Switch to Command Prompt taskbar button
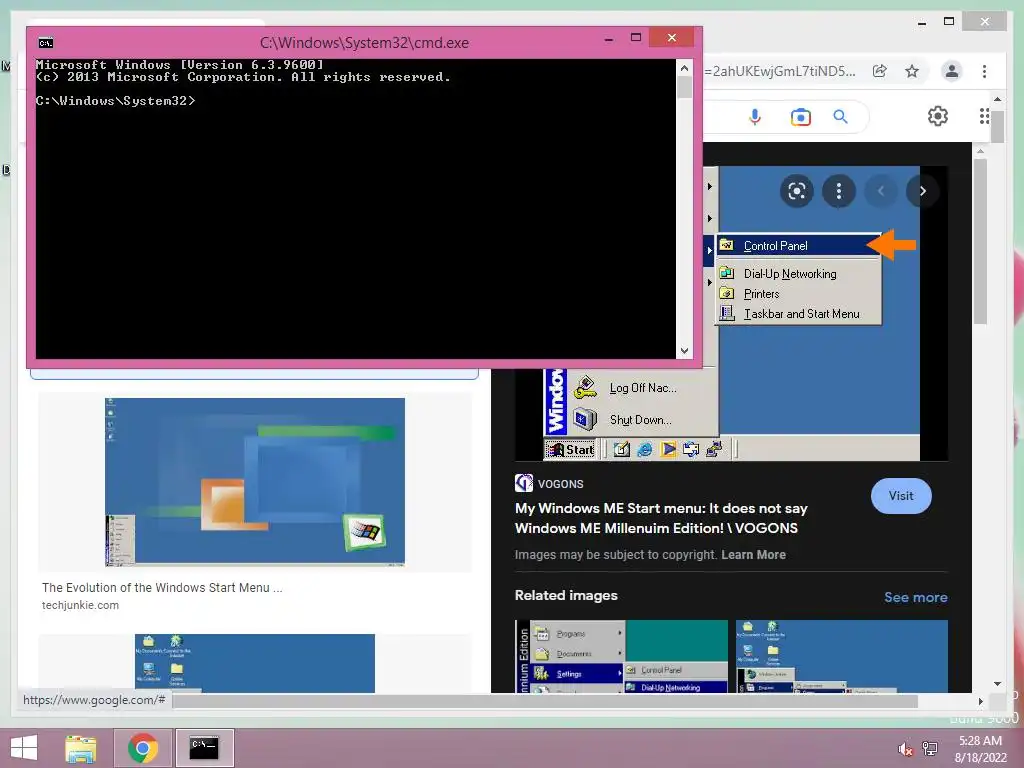Screen dimensions: 1024x768 coord(204,748)
